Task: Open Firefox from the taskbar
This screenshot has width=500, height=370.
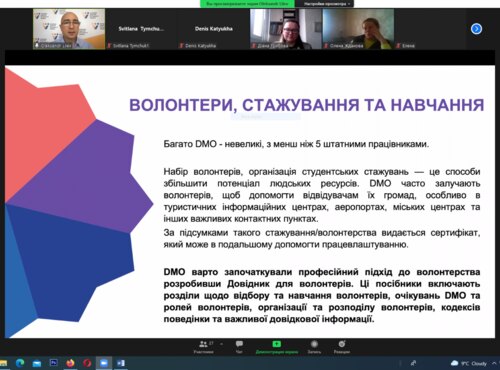Action: coord(70,363)
